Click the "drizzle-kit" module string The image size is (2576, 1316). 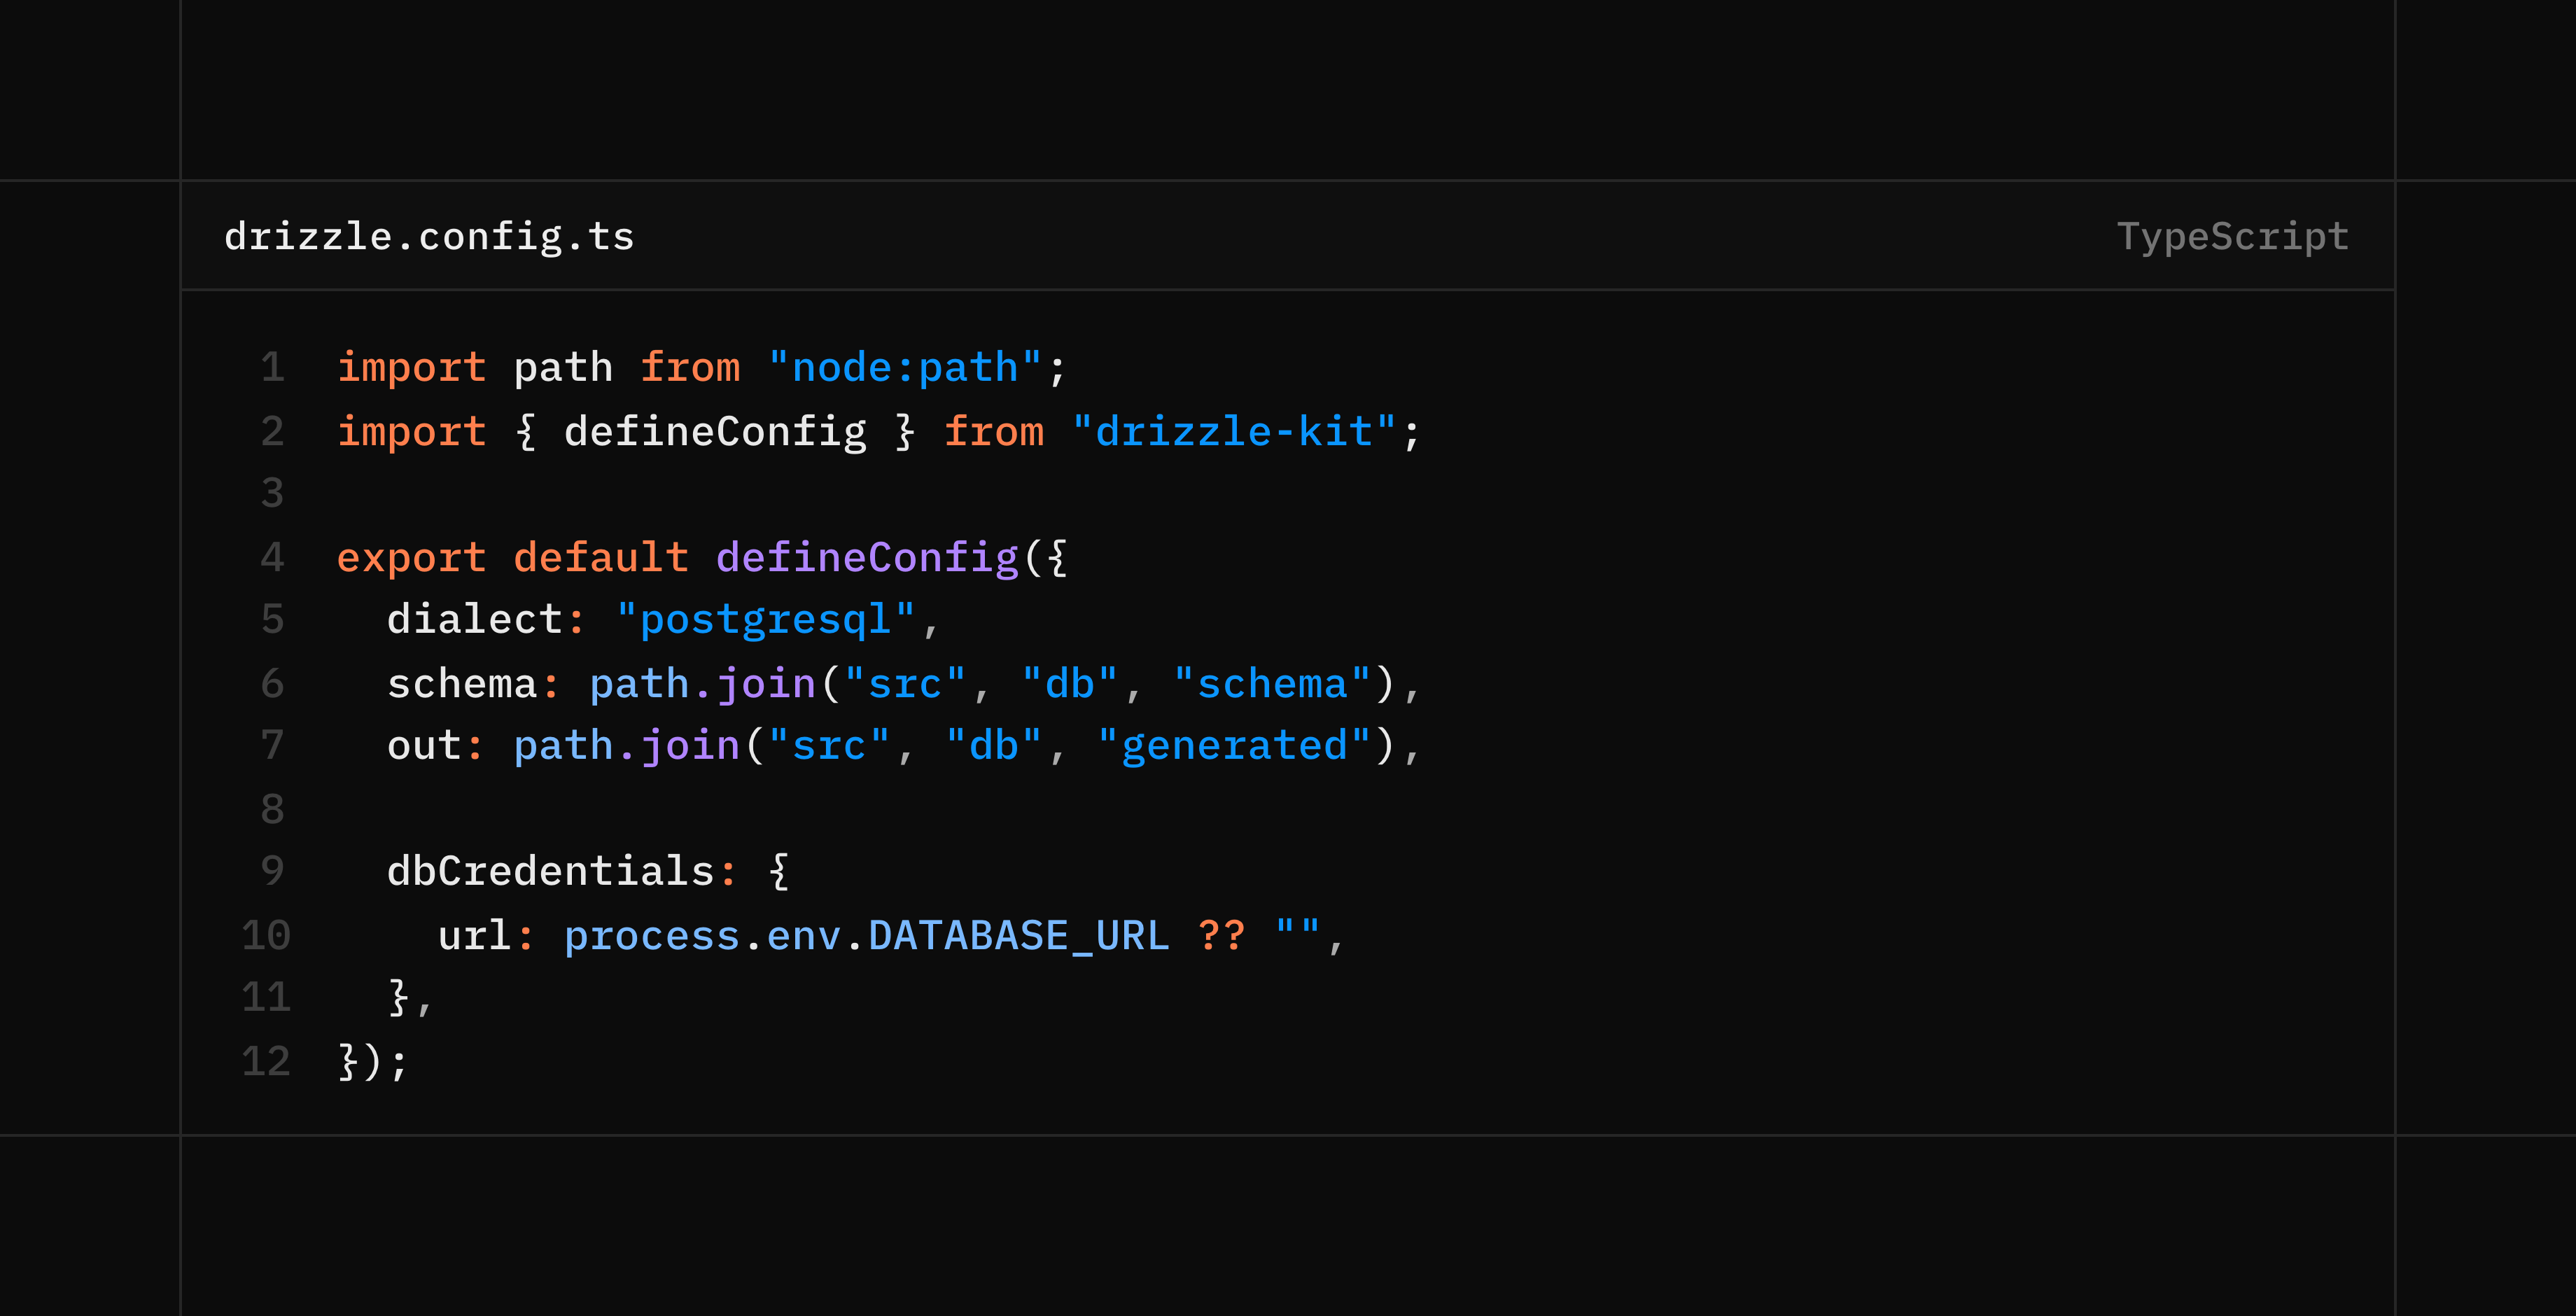coord(1233,432)
